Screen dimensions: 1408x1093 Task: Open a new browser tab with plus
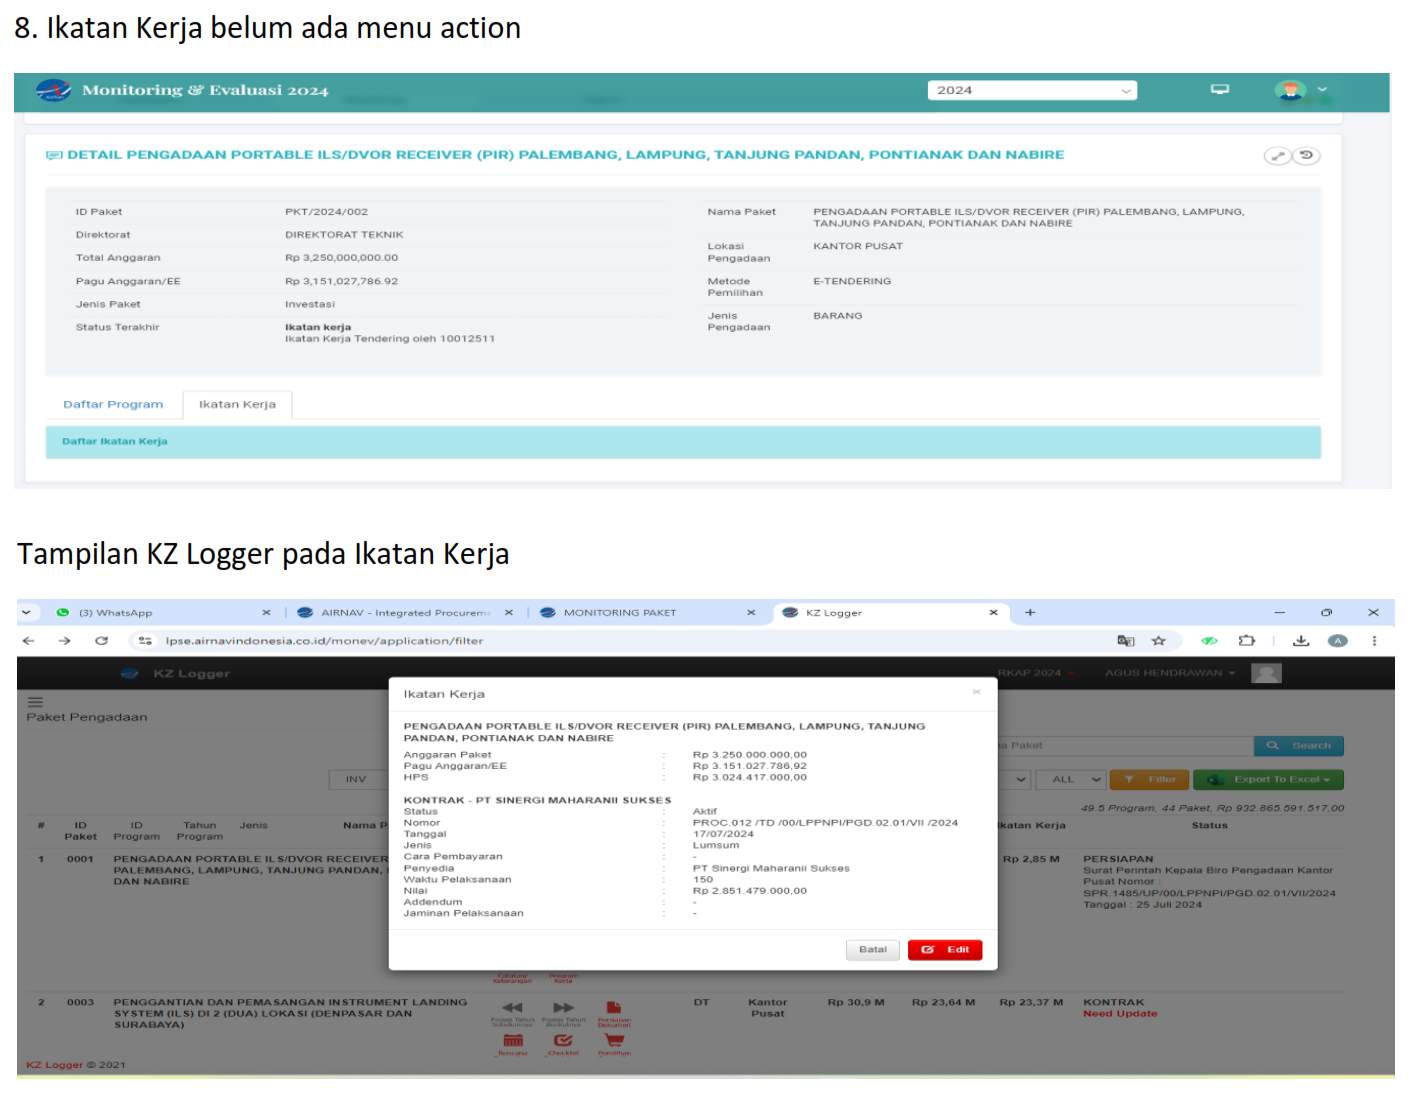point(1030,613)
